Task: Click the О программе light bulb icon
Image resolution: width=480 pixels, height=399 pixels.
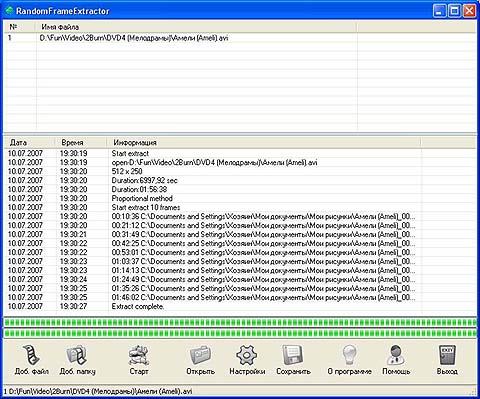Action: (349, 355)
